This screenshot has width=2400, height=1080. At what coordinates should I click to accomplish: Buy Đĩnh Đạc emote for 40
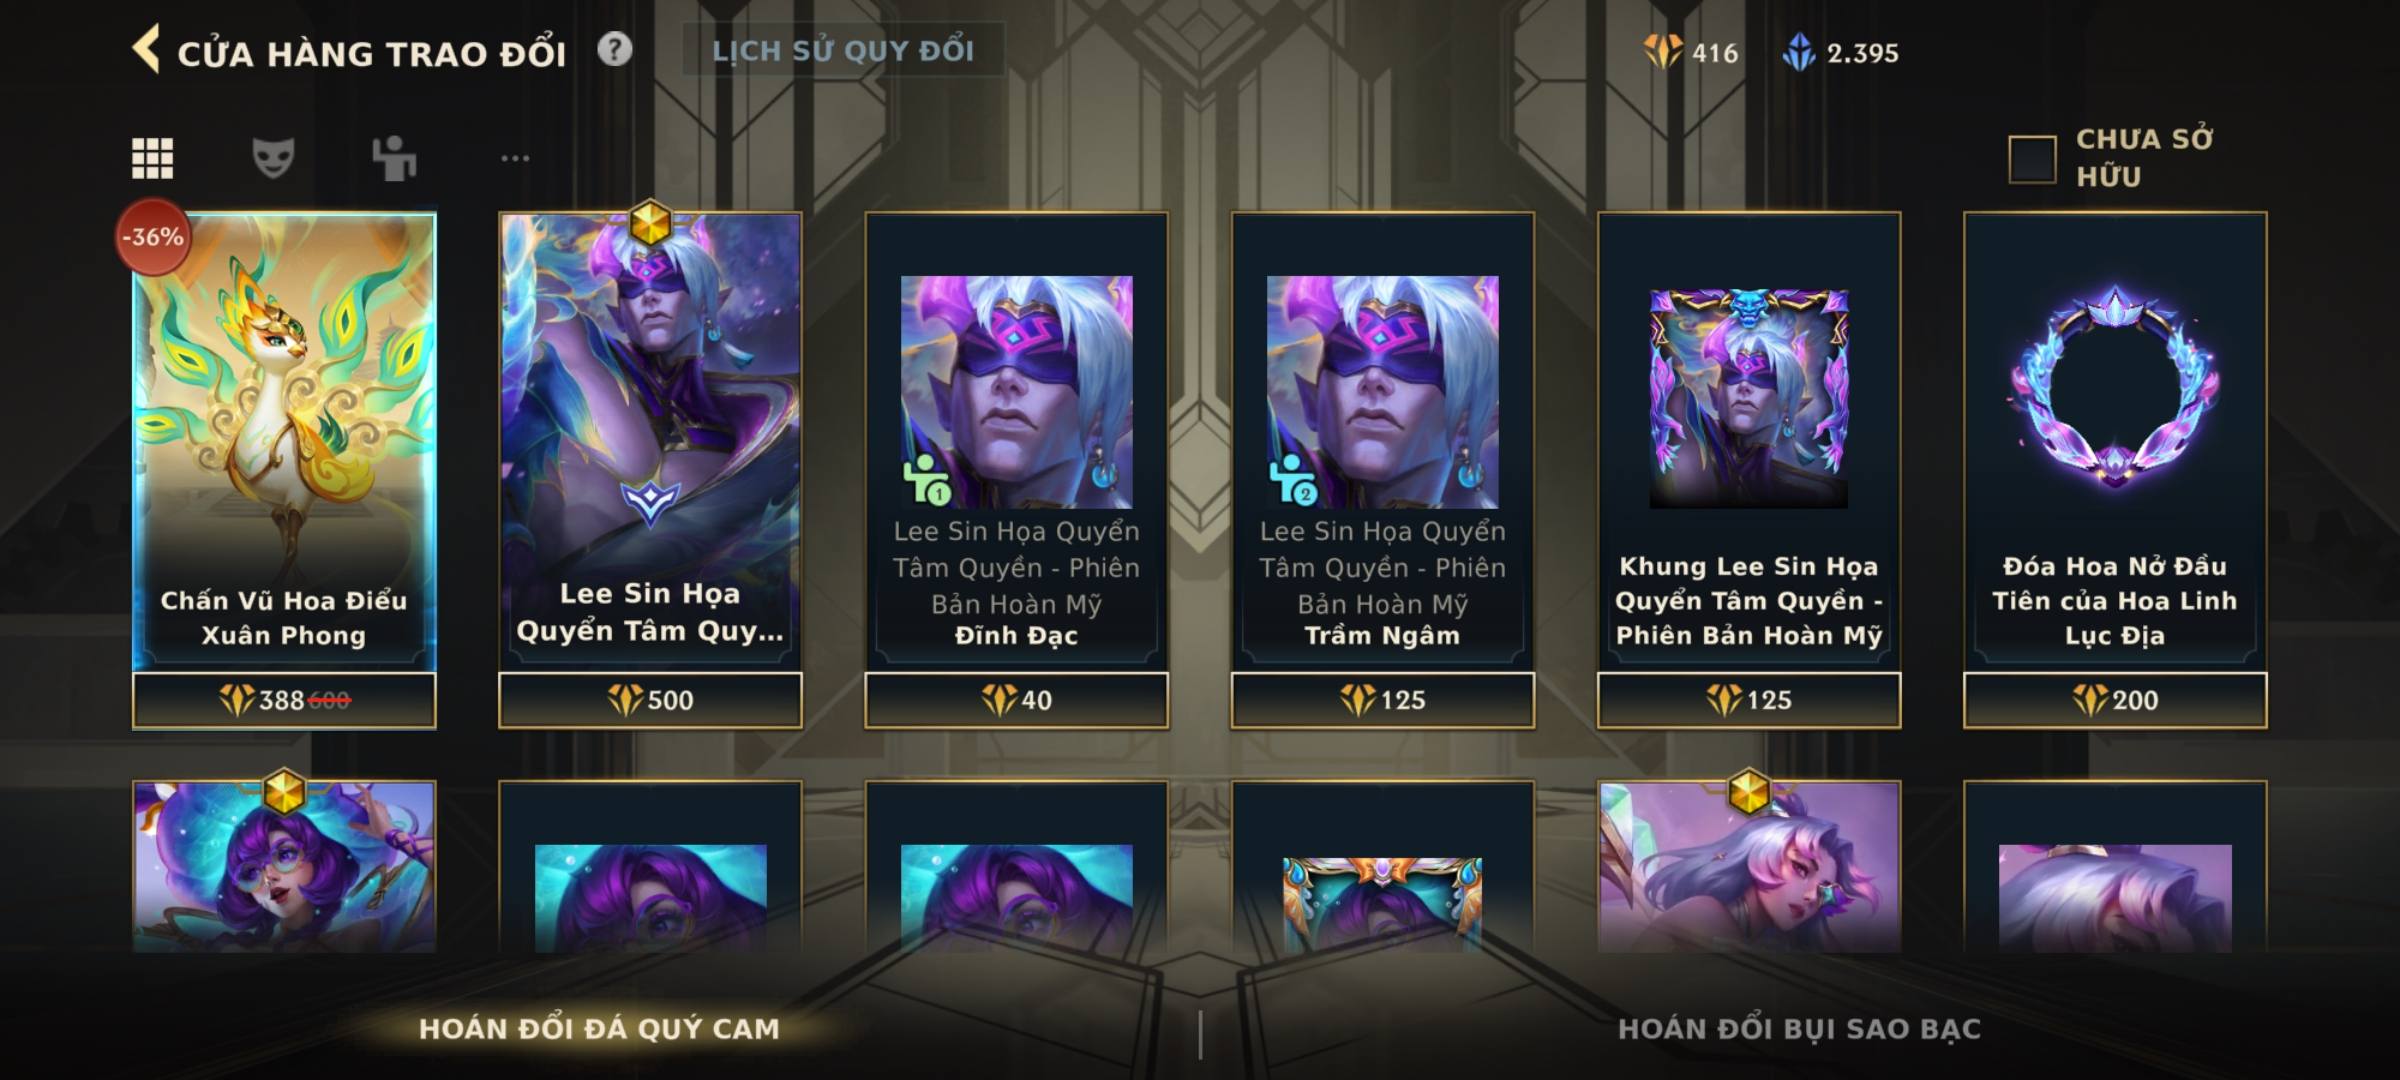point(1016,700)
